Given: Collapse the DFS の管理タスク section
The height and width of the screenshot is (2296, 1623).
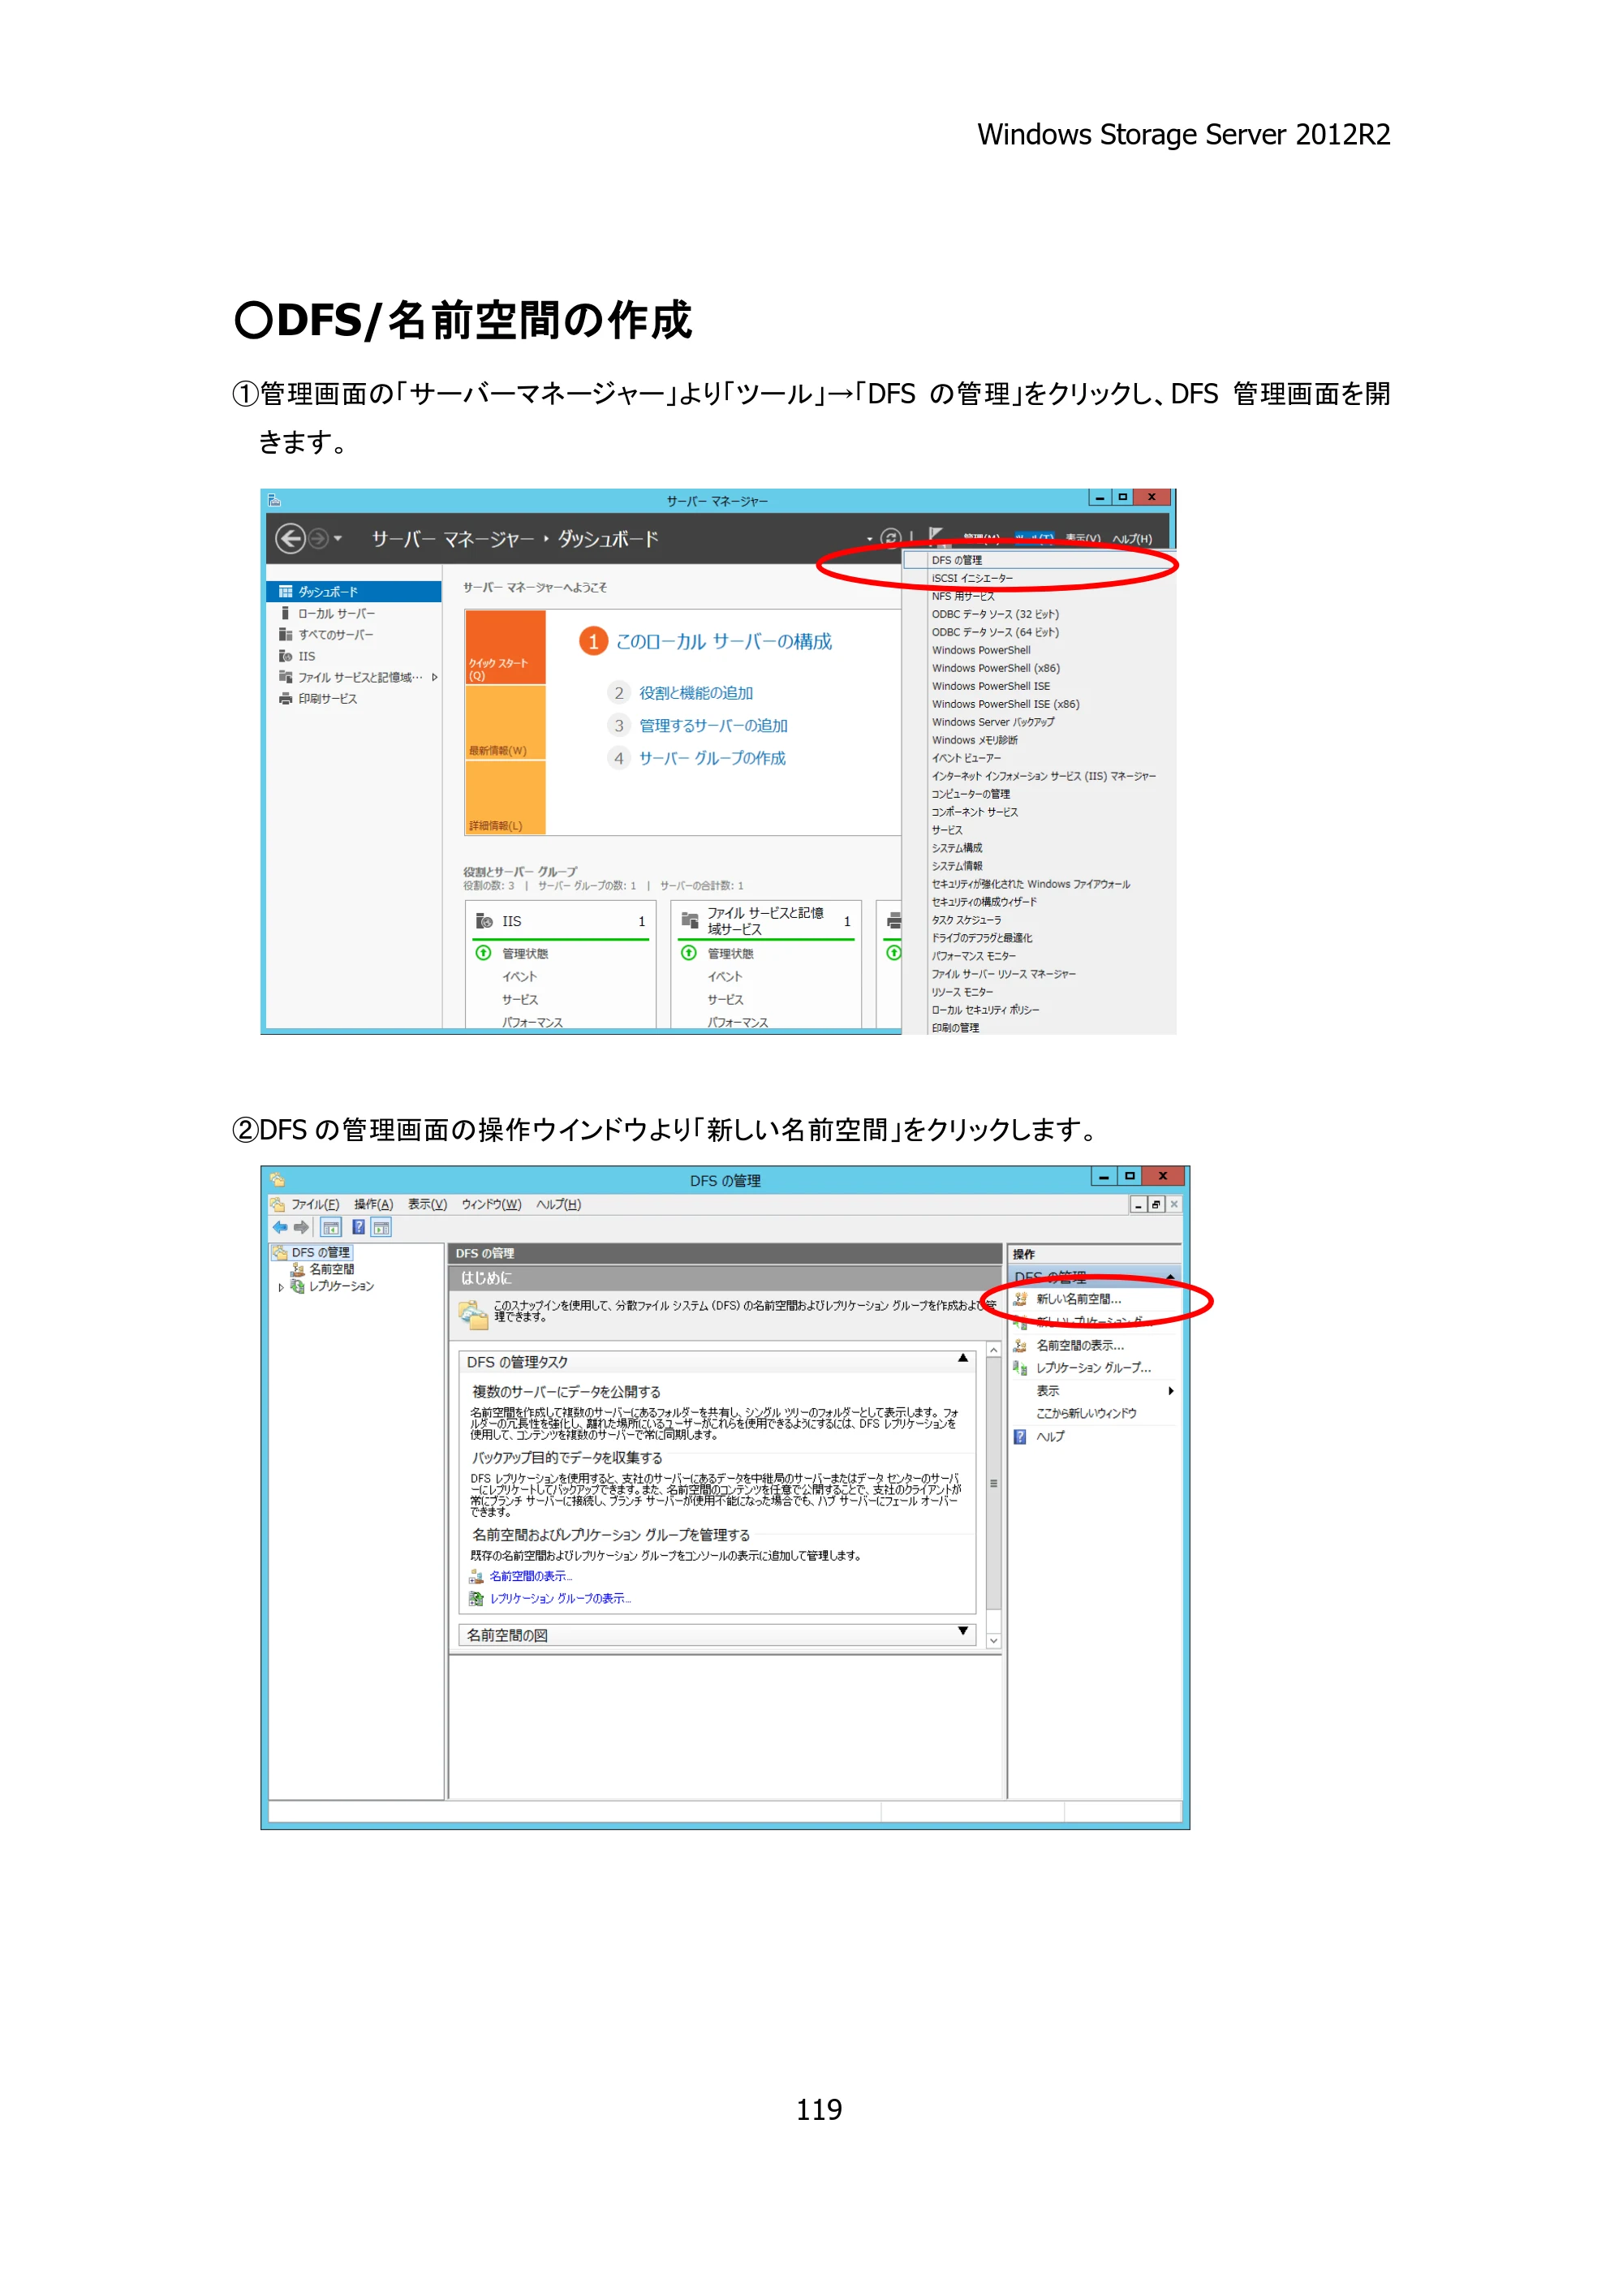Looking at the screenshot, I should tap(963, 1359).
